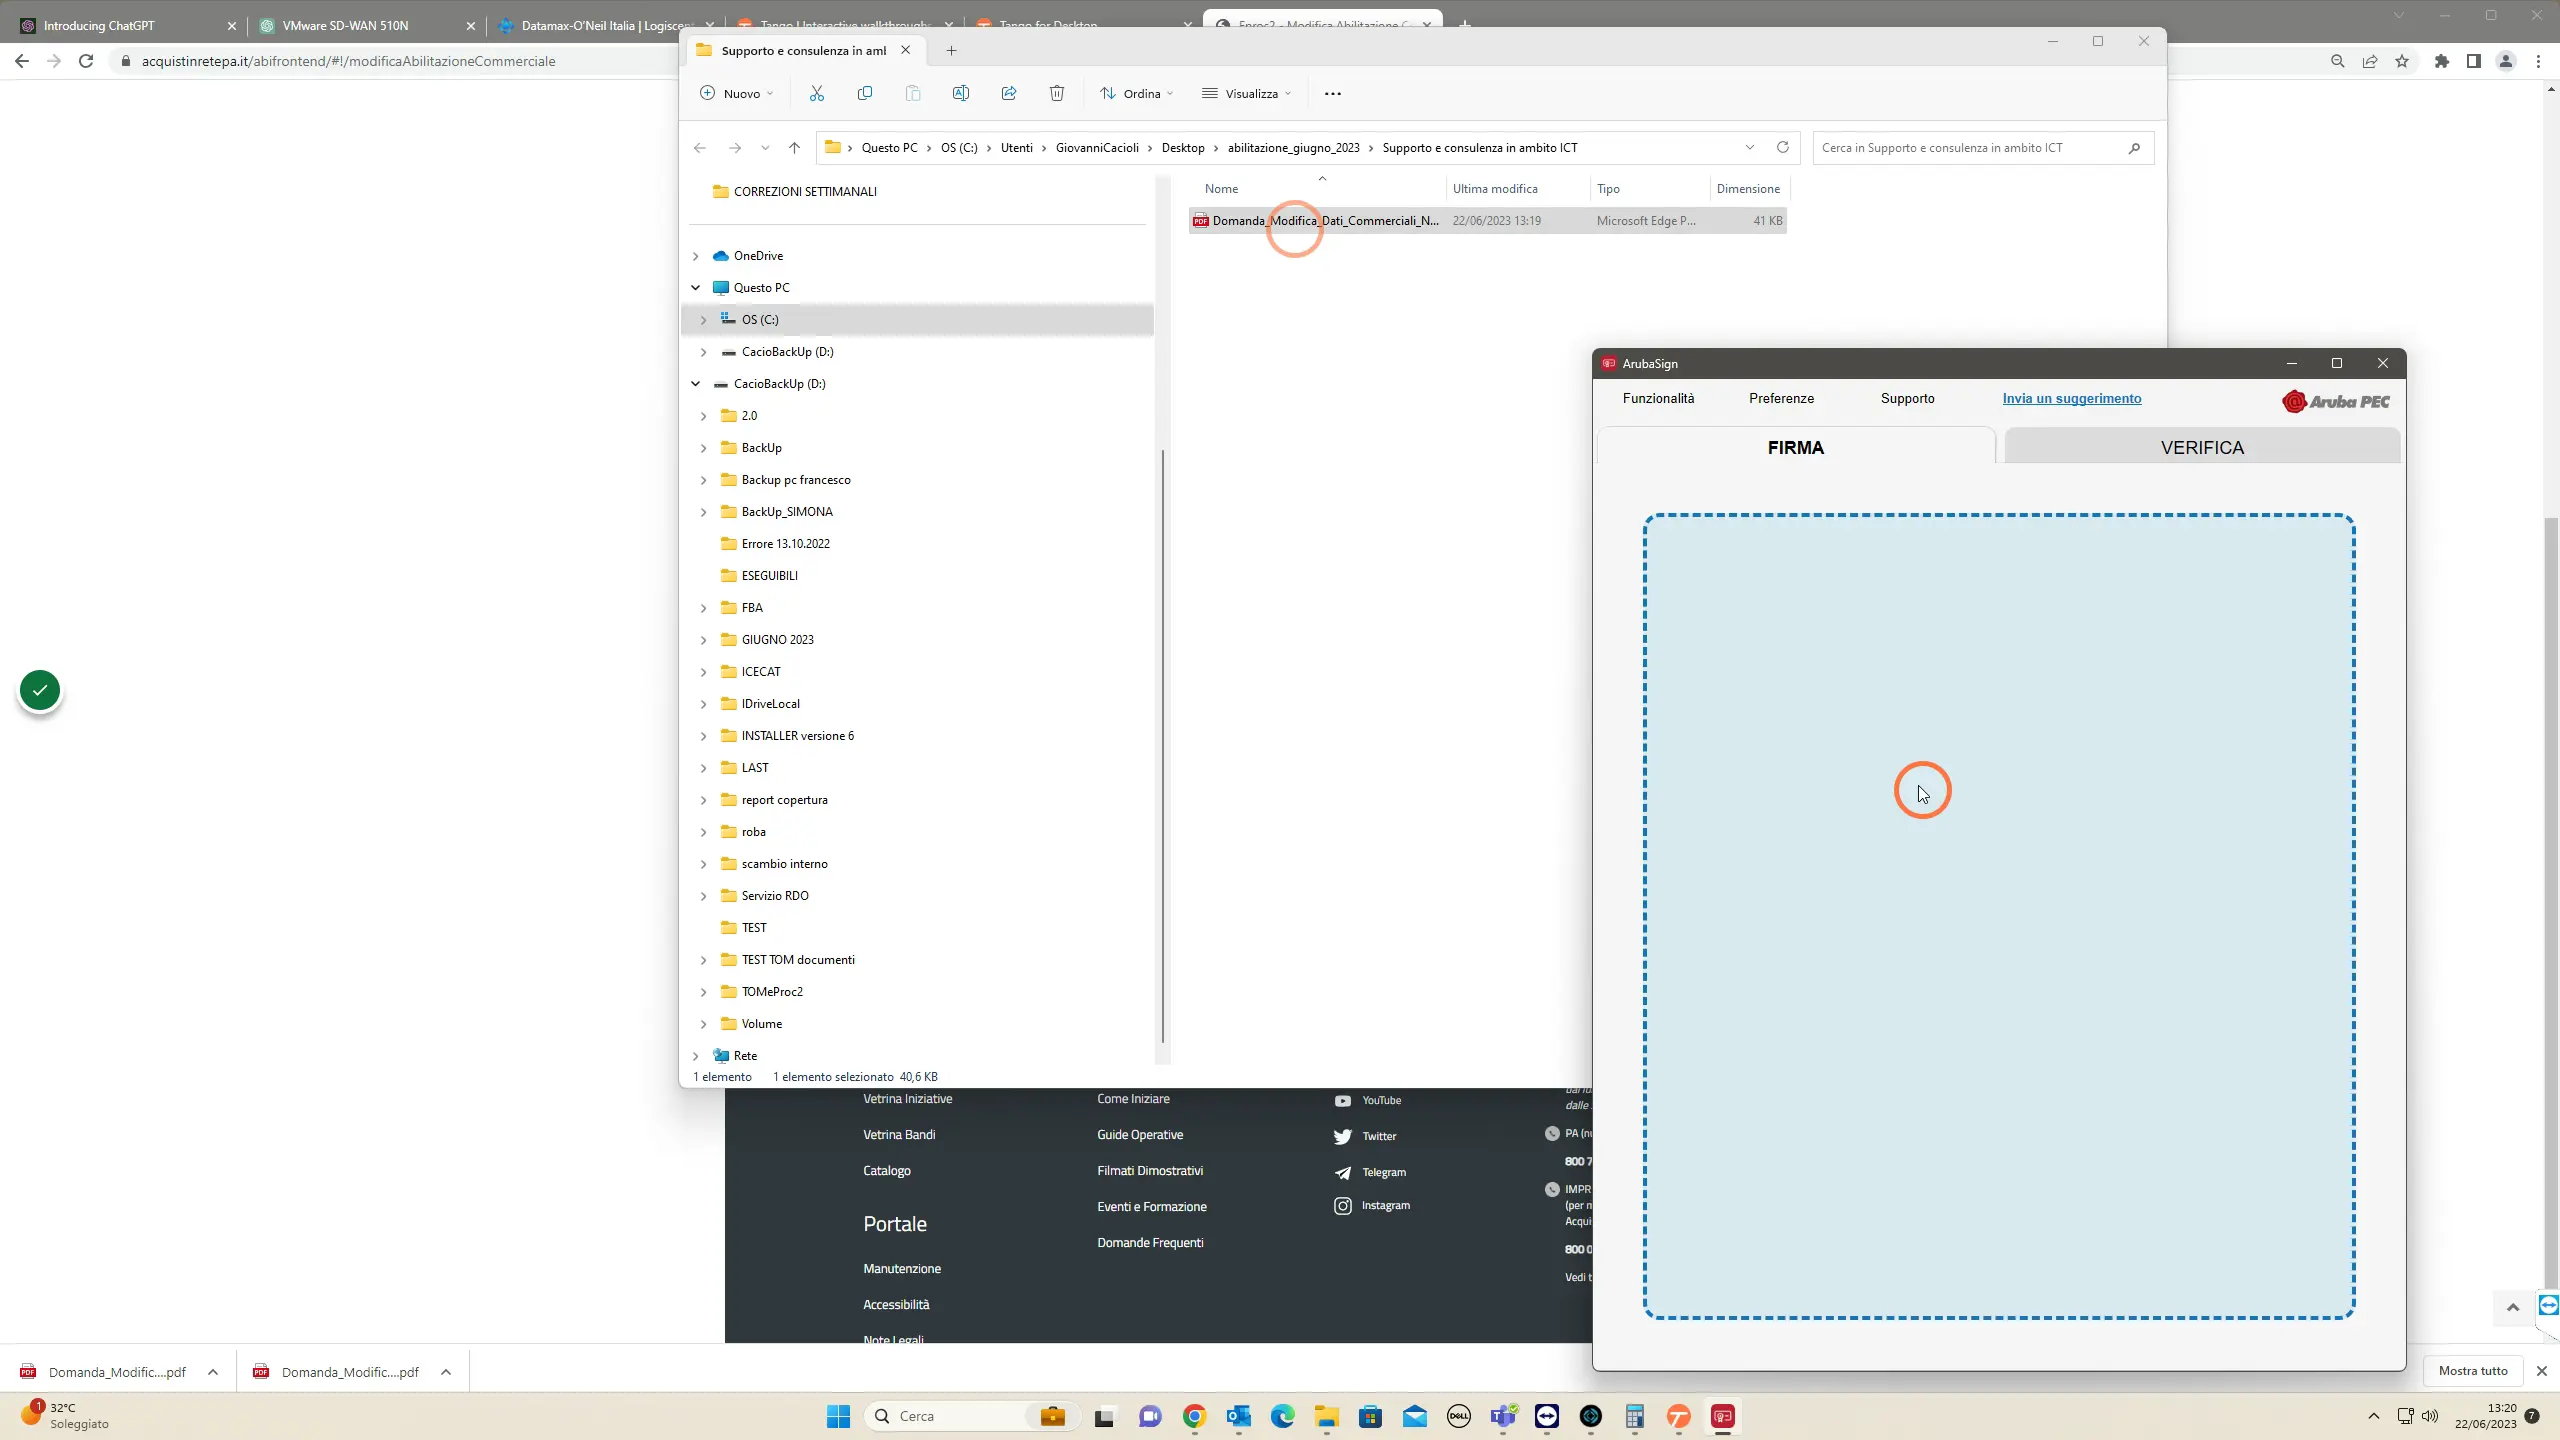Click the Nome column header
This screenshot has height=1440, width=2560.
pyautogui.click(x=1221, y=189)
